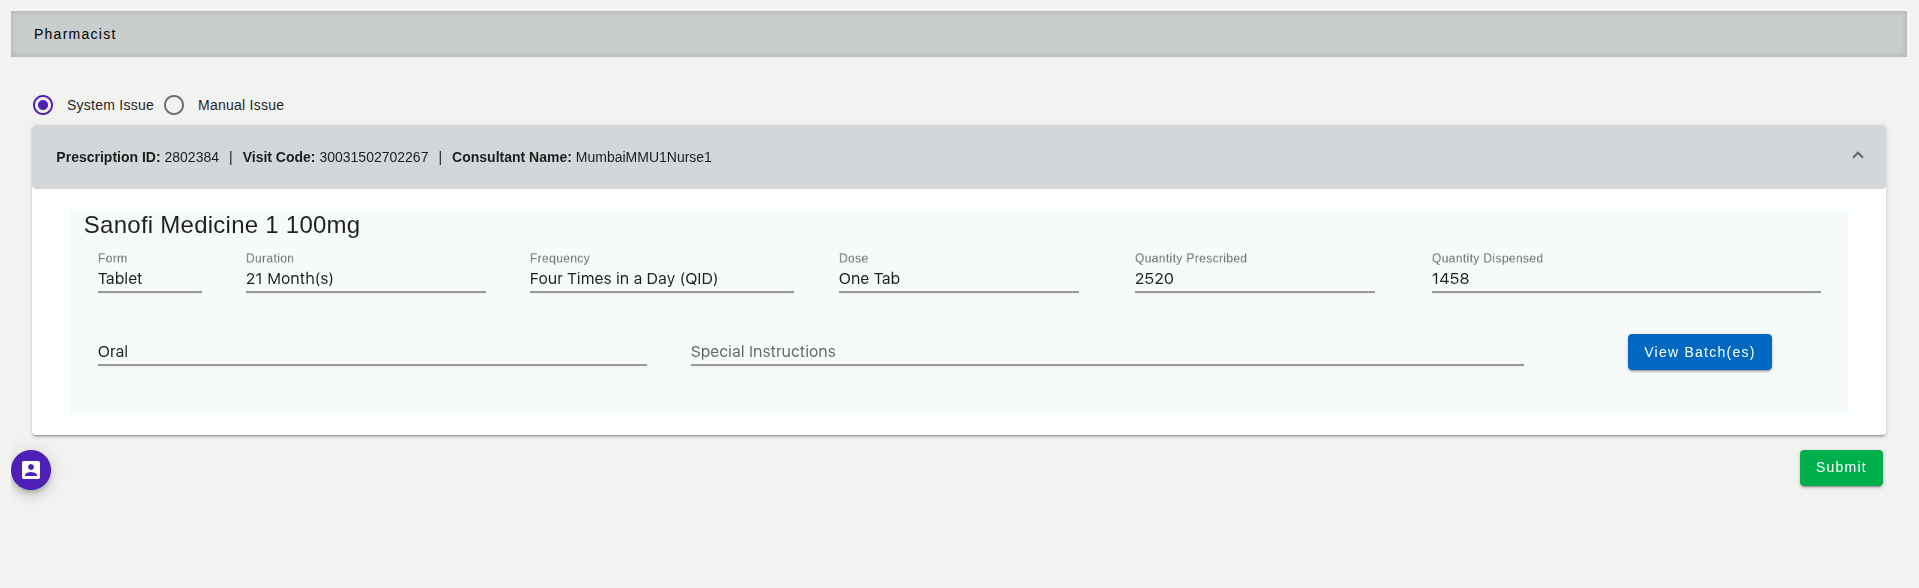Screen dimensions: 1919x588
Task: Click the Form field showing Tablet
Action: click(149, 279)
